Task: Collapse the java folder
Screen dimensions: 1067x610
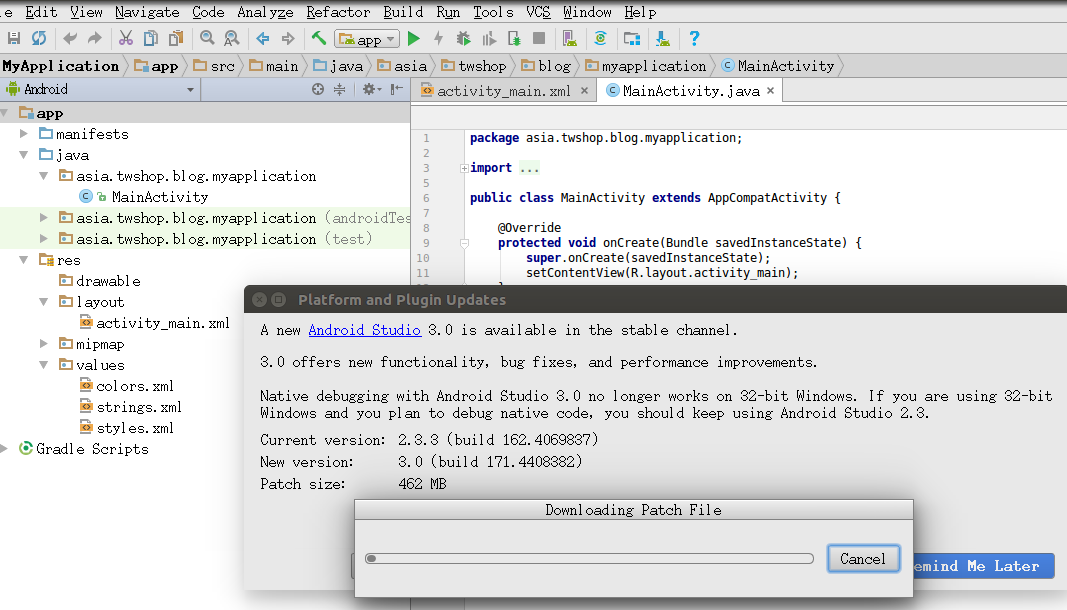Action: [x=24, y=155]
